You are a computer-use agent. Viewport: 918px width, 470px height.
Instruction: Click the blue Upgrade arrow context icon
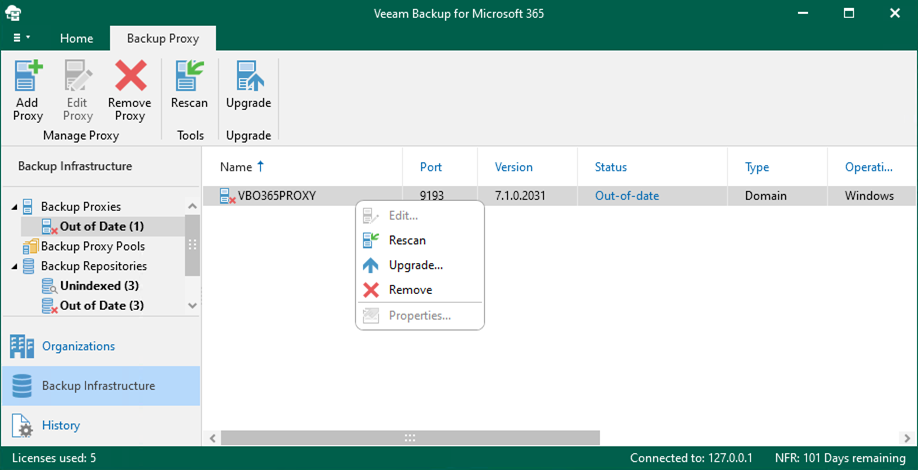click(x=371, y=265)
